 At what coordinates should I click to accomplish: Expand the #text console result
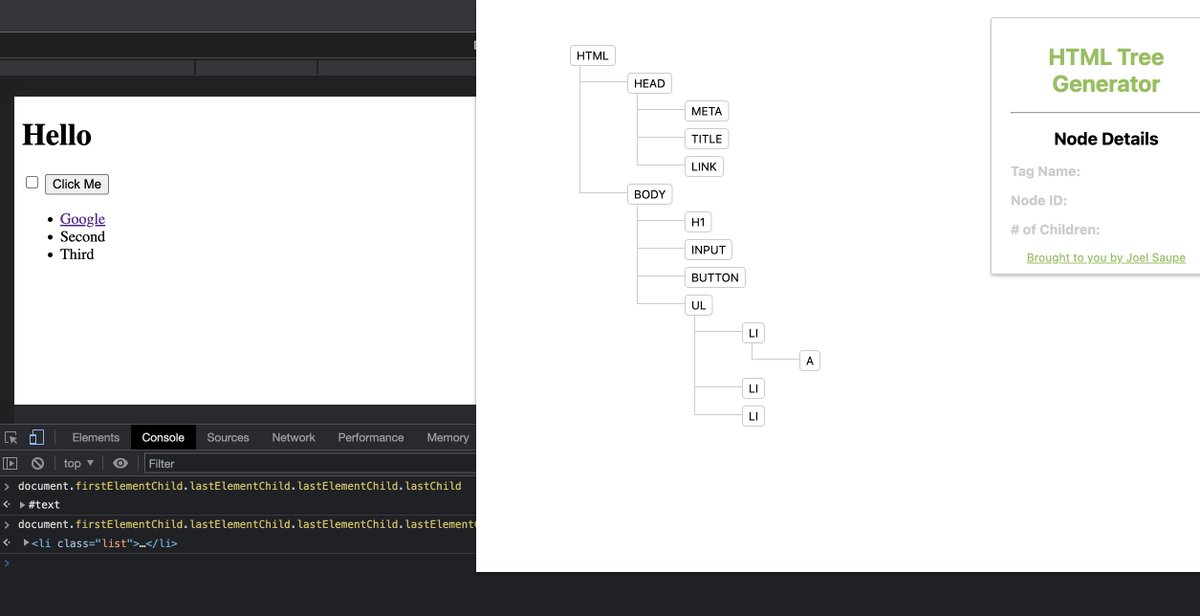[22, 504]
